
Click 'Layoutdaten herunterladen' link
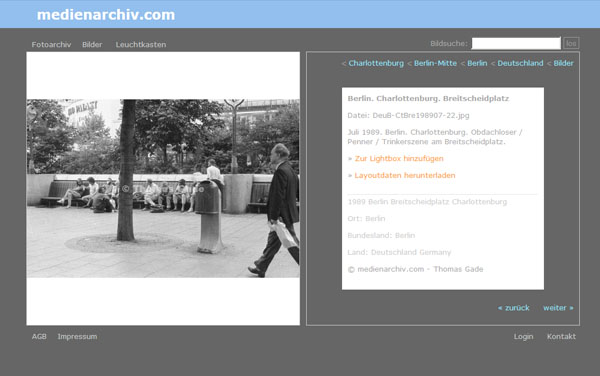coord(405,175)
